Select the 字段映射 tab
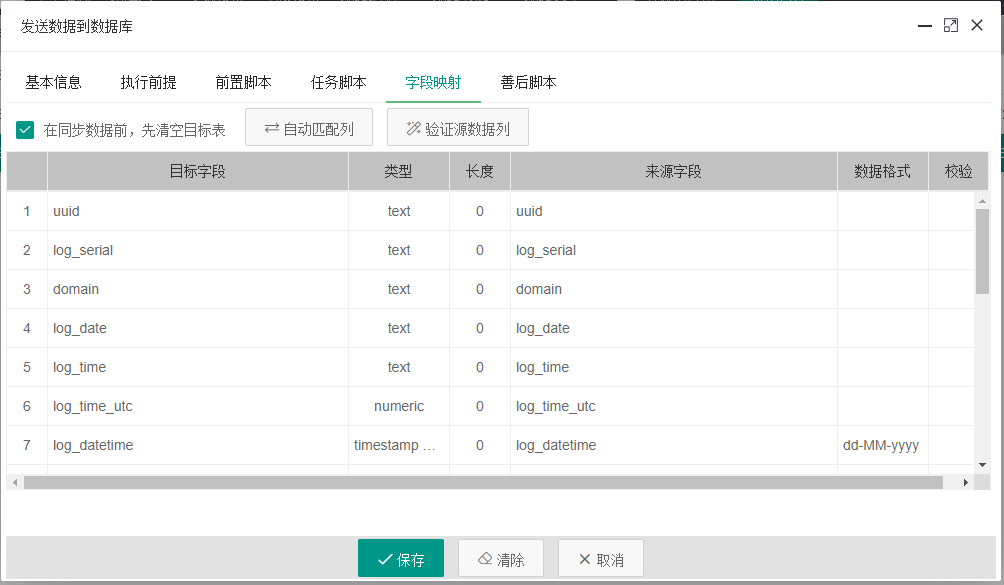The height and width of the screenshot is (585, 1004). [x=433, y=82]
